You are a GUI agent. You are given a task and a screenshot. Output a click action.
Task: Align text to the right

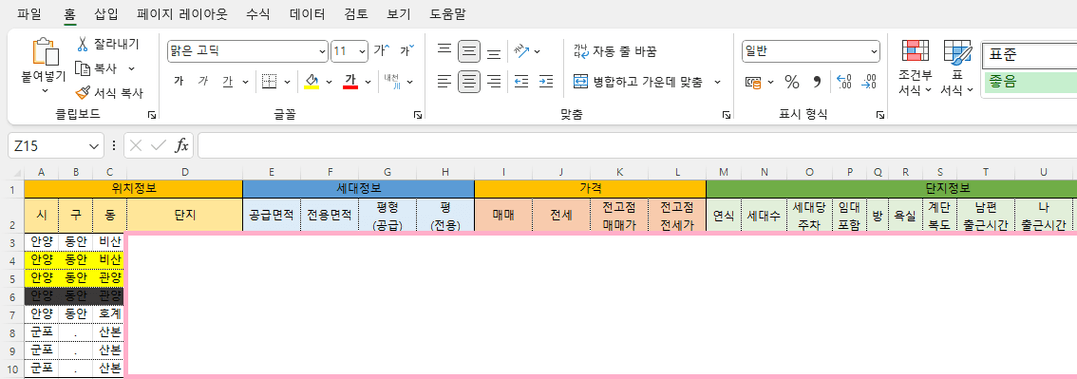click(494, 82)
